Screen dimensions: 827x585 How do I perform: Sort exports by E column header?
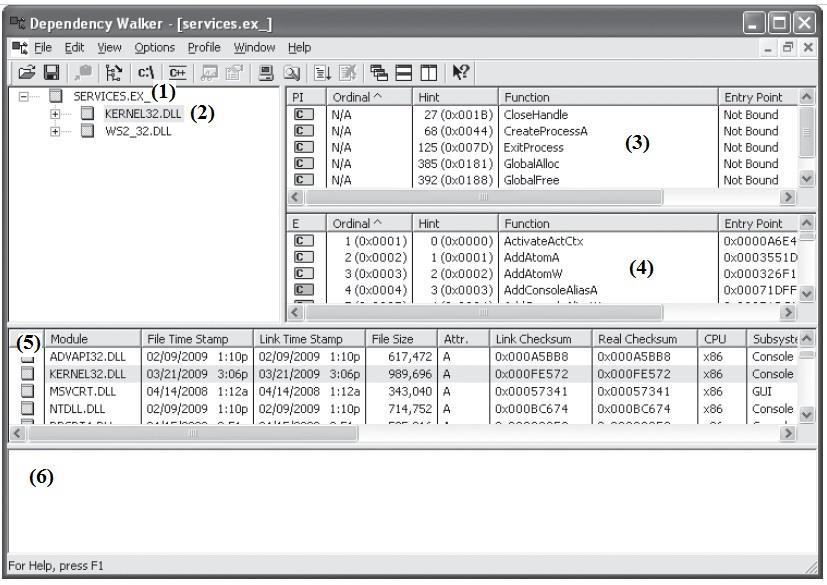[306, 224]
